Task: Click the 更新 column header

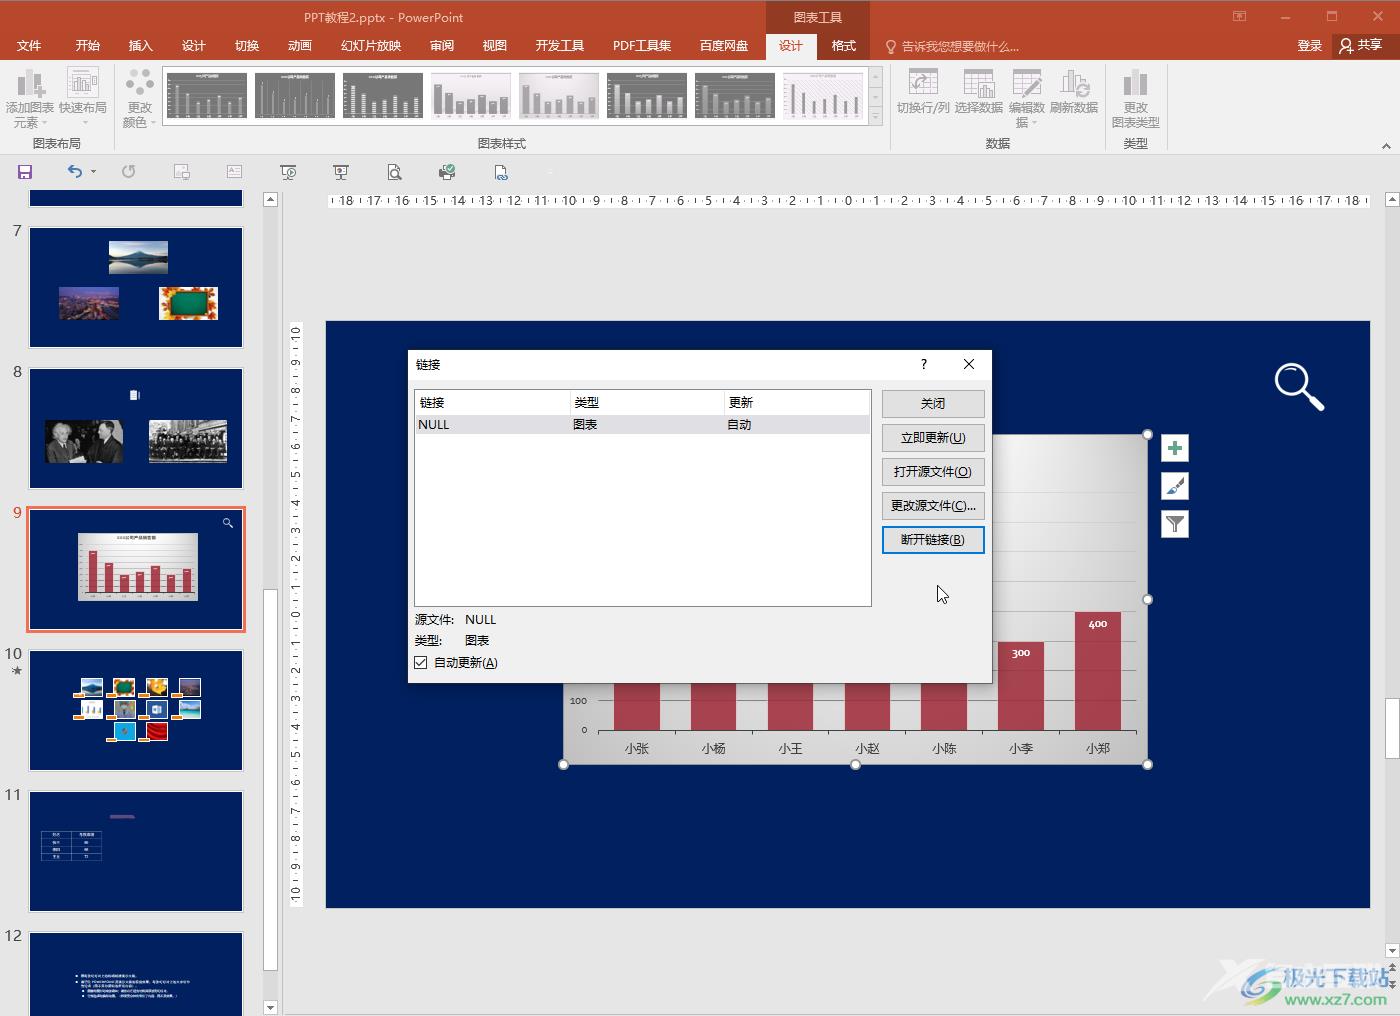Action: pyautogui.click(x=797, y=402)
